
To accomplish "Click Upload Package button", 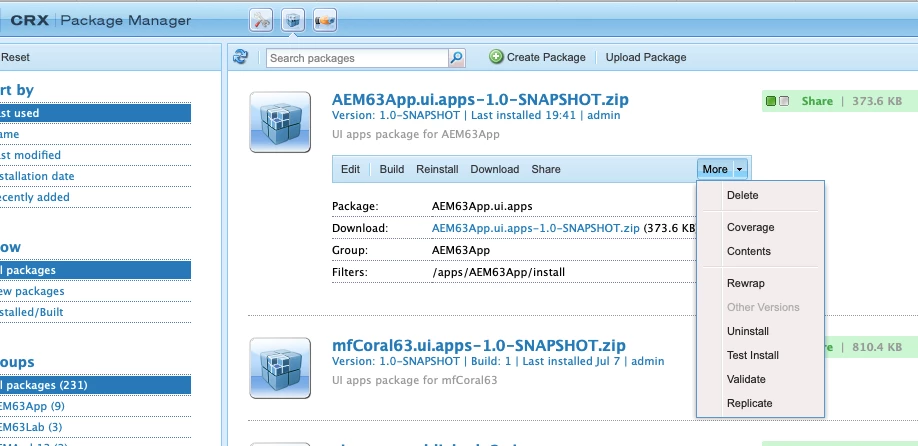I will [x=646, y=57].
